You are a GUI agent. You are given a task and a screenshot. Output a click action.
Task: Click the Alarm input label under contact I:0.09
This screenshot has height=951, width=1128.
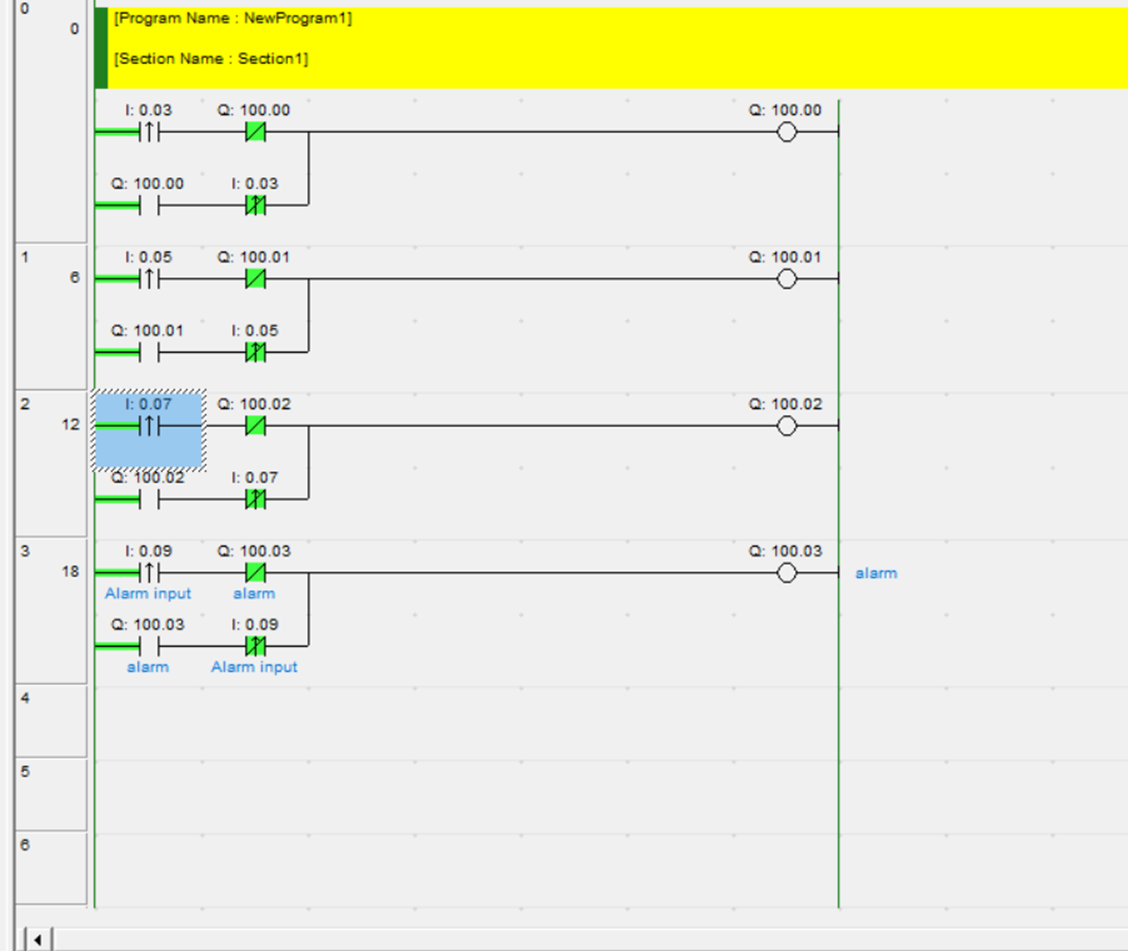tap(148, 593)
